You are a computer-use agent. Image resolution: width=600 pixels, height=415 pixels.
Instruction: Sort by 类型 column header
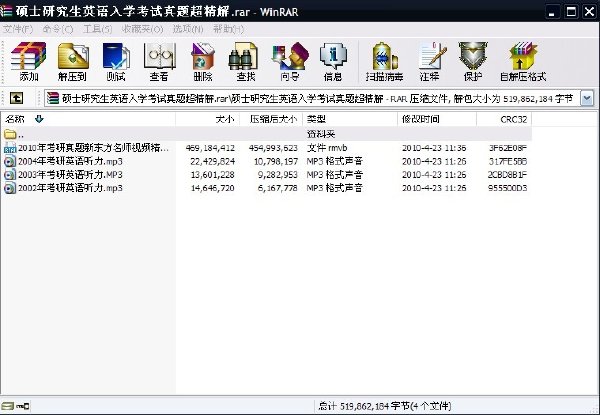point(350,119)
